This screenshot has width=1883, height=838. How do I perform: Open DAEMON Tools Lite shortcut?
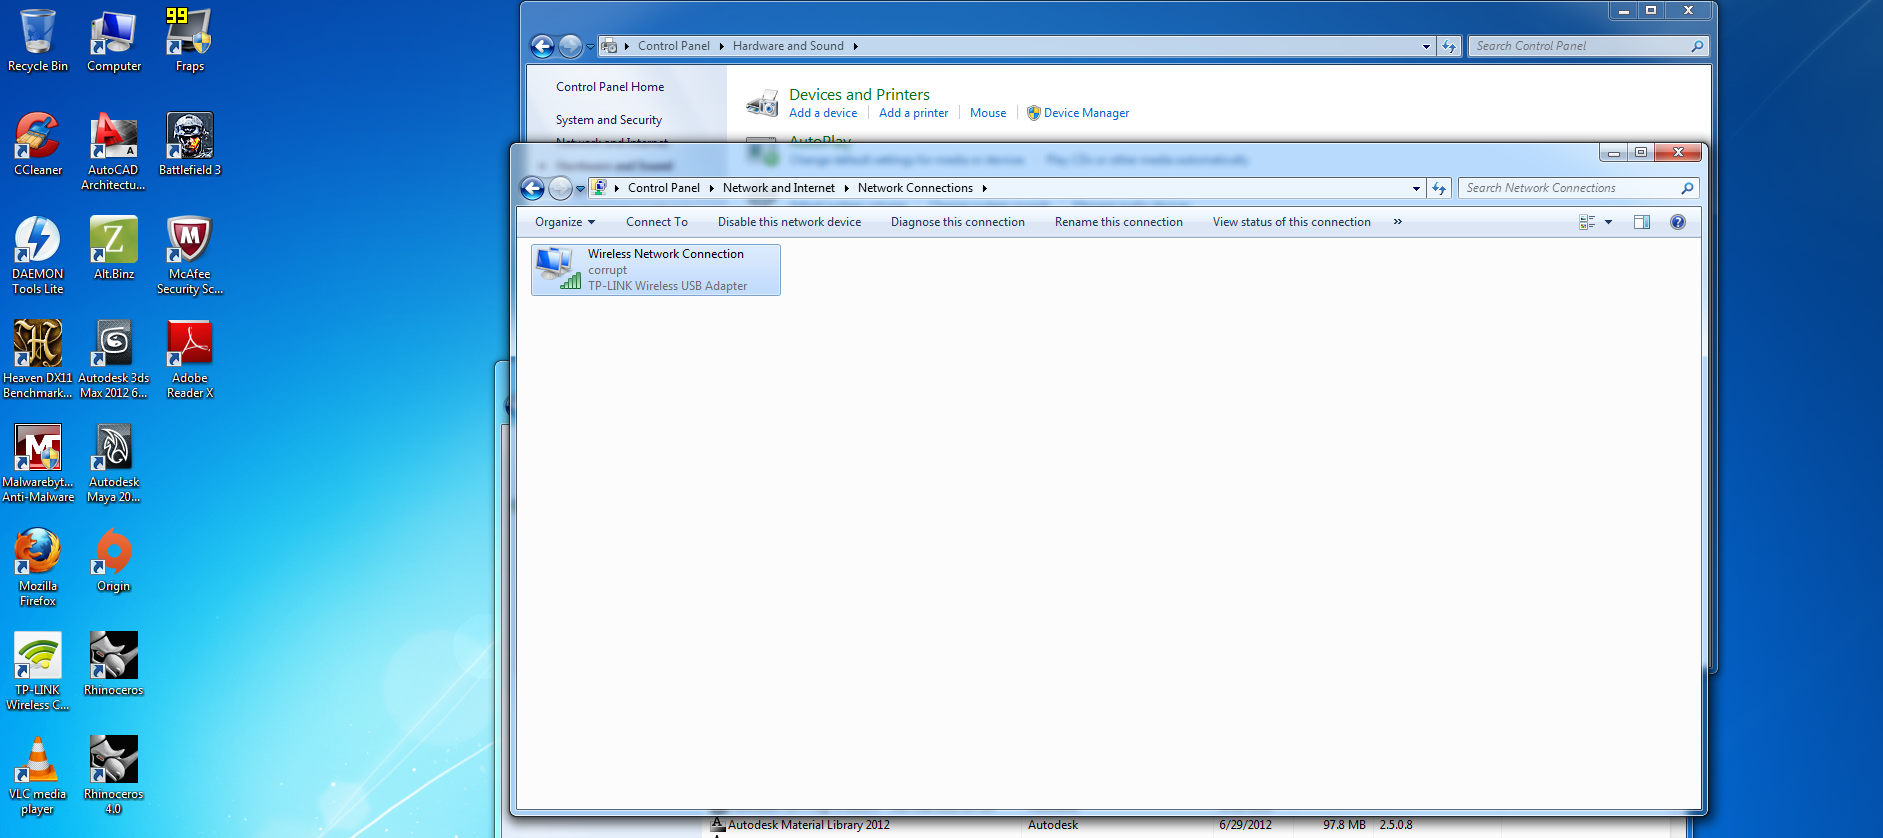[38, 256]
